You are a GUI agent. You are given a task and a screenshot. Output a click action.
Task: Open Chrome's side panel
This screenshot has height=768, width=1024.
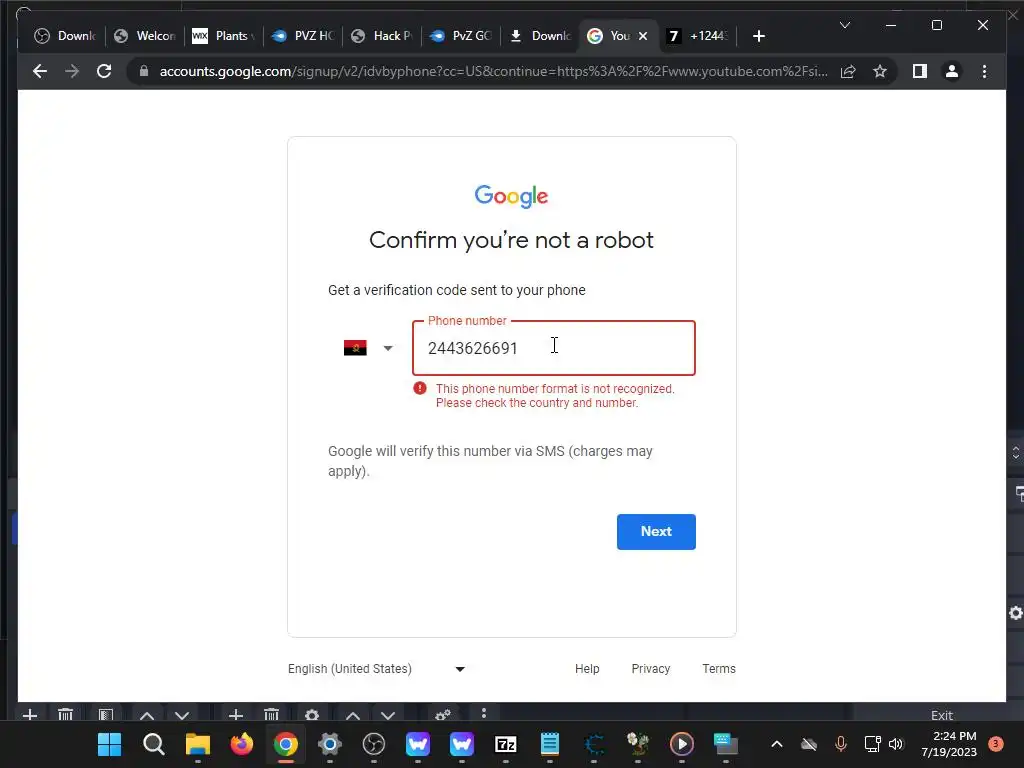pos(920,71)
